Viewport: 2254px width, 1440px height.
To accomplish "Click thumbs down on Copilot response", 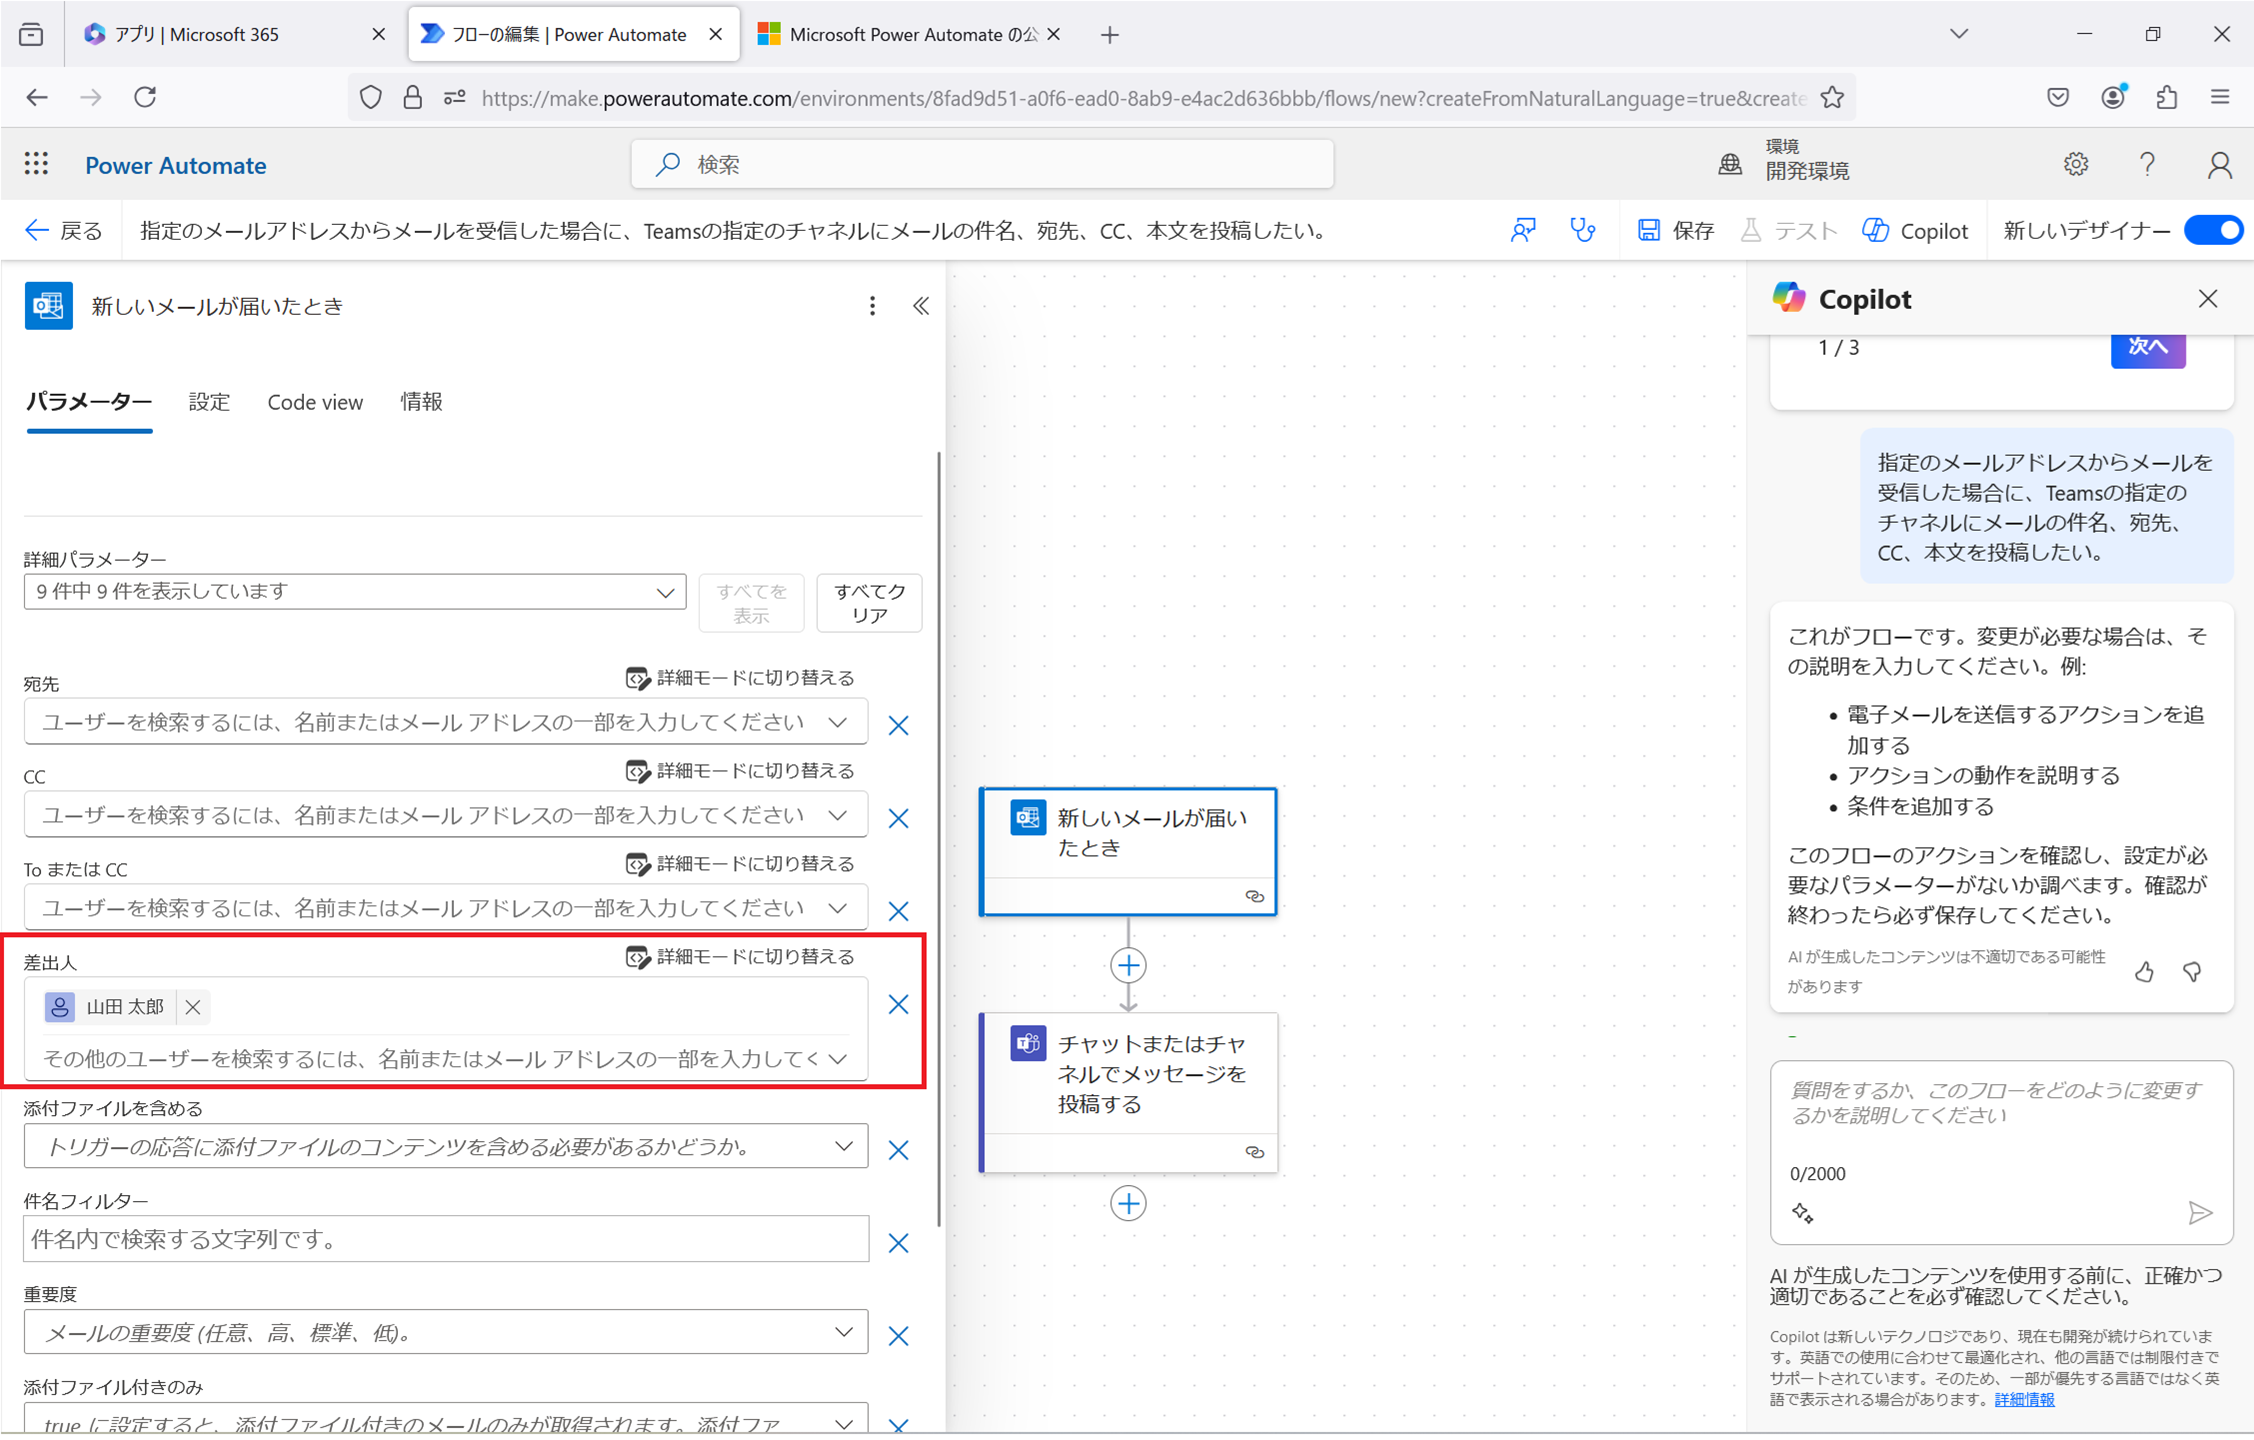I will tap(2192, 971).
